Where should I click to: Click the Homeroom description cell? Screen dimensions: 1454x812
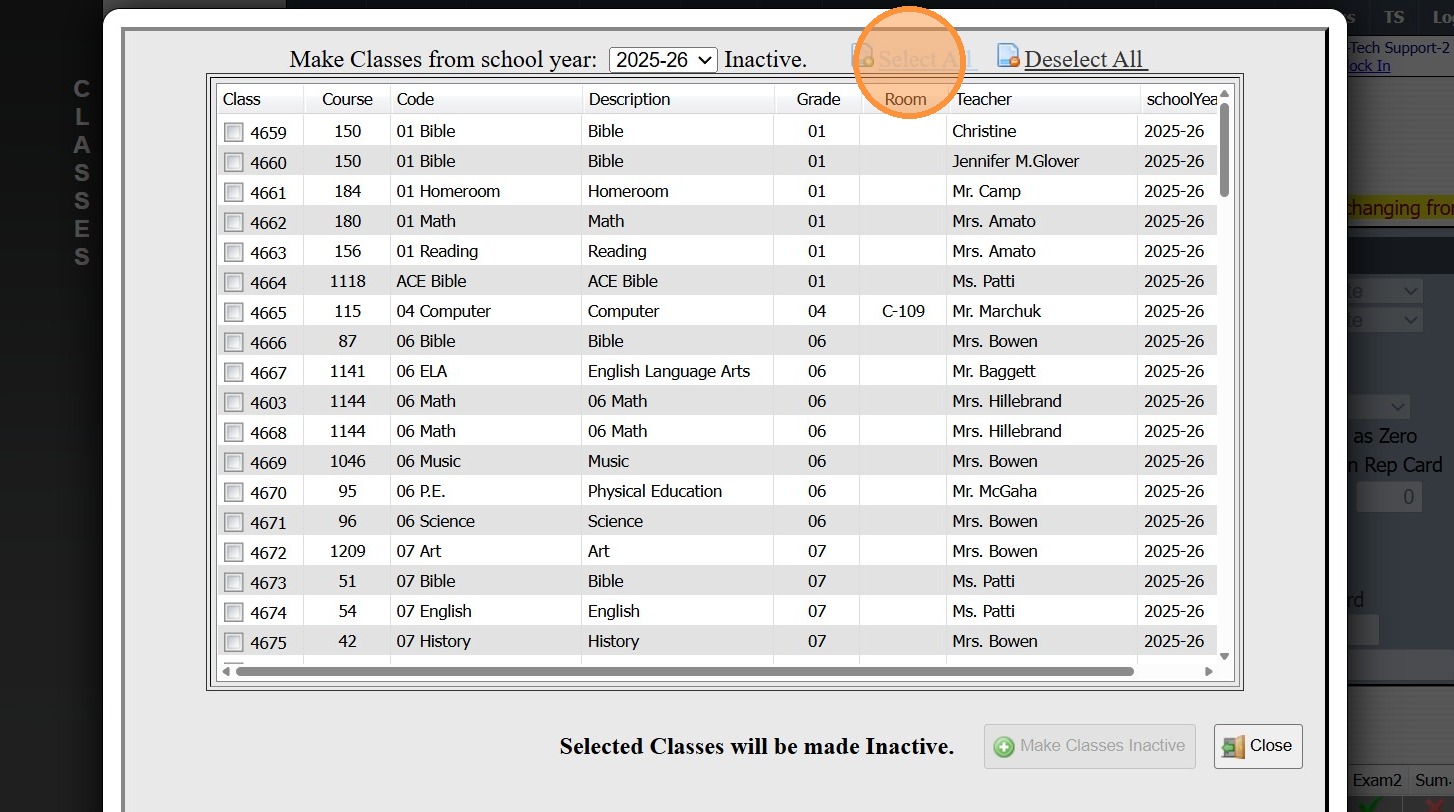[x=628, y=191]
